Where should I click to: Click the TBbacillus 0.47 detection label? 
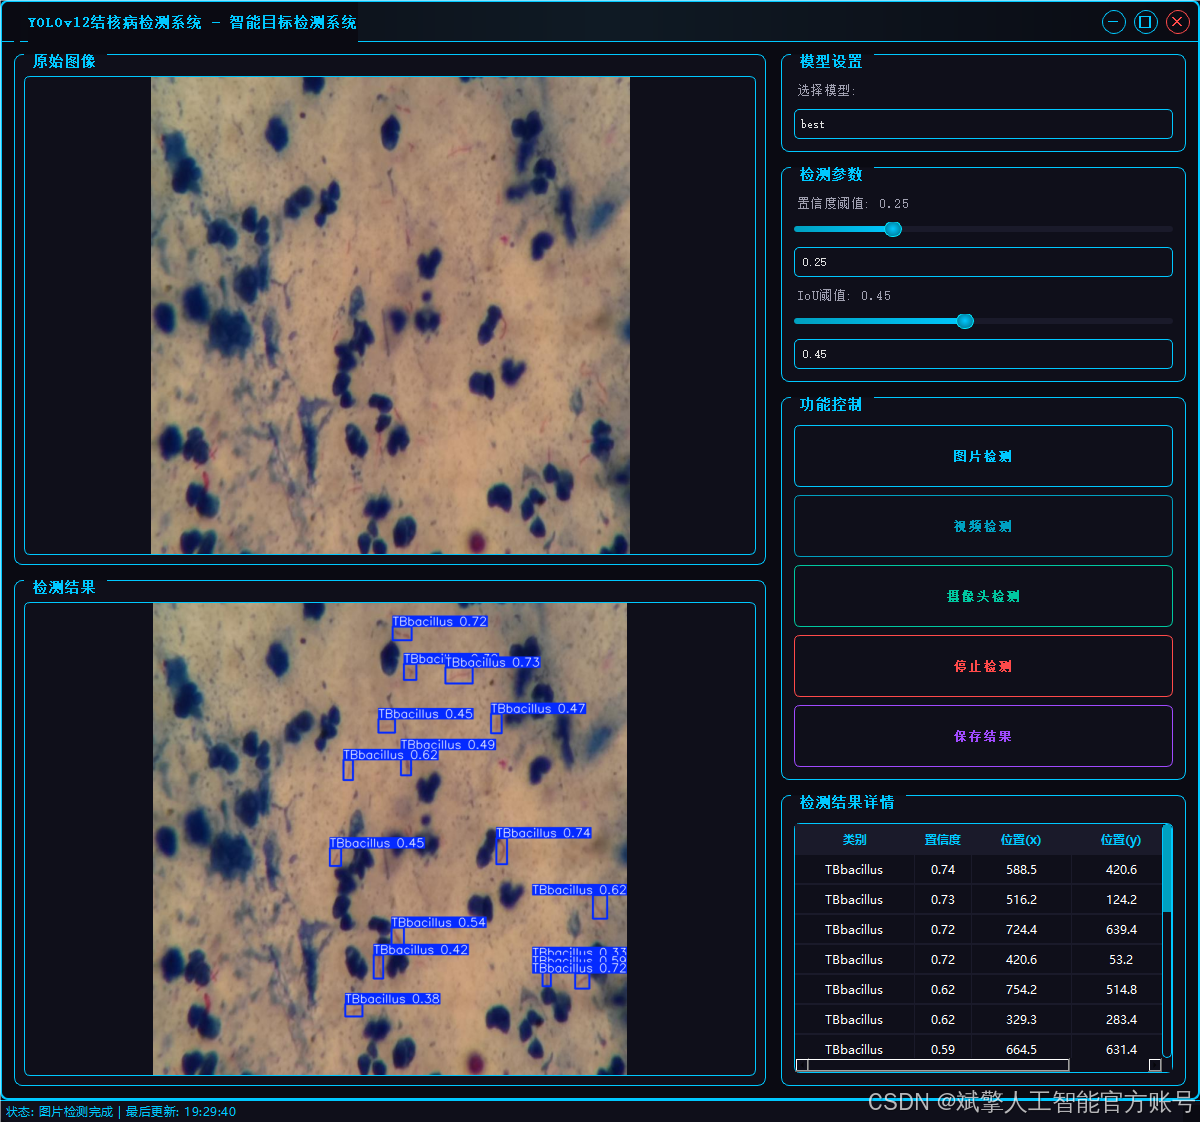[538, 709]
